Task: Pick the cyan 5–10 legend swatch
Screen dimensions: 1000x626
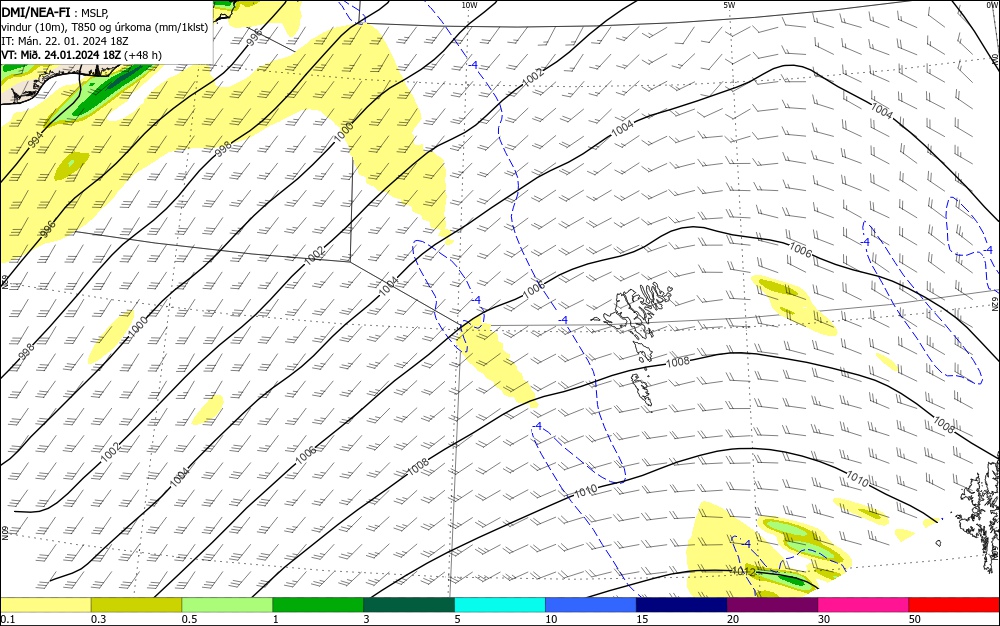Action: [x=500, y=605]
